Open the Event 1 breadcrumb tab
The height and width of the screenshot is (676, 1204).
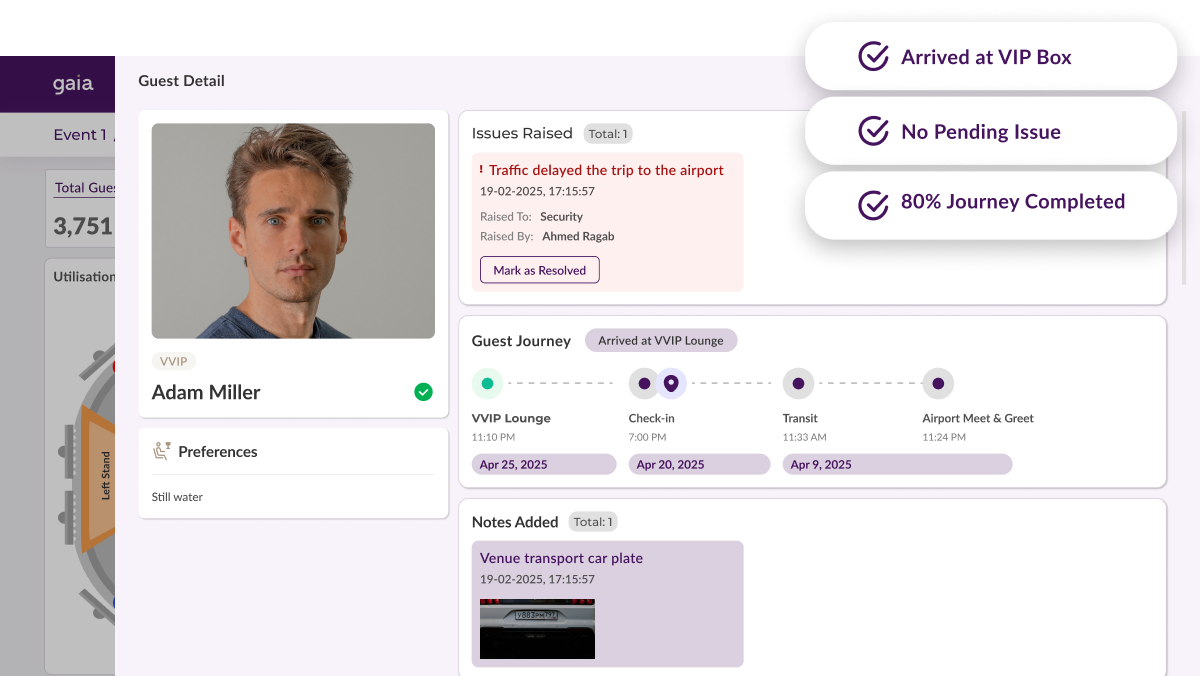point(80,135)
